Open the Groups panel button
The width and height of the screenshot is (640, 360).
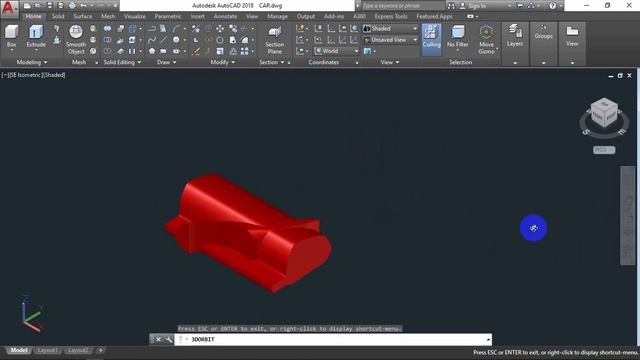(x=543, y=32)
